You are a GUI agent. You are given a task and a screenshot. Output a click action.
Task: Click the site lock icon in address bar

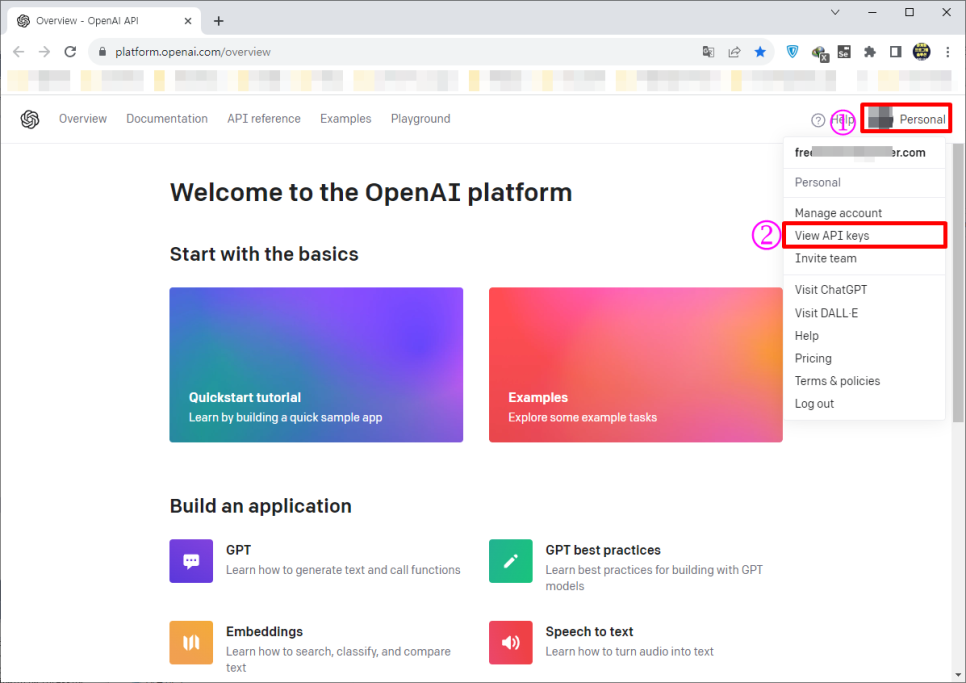pos(103,52)
